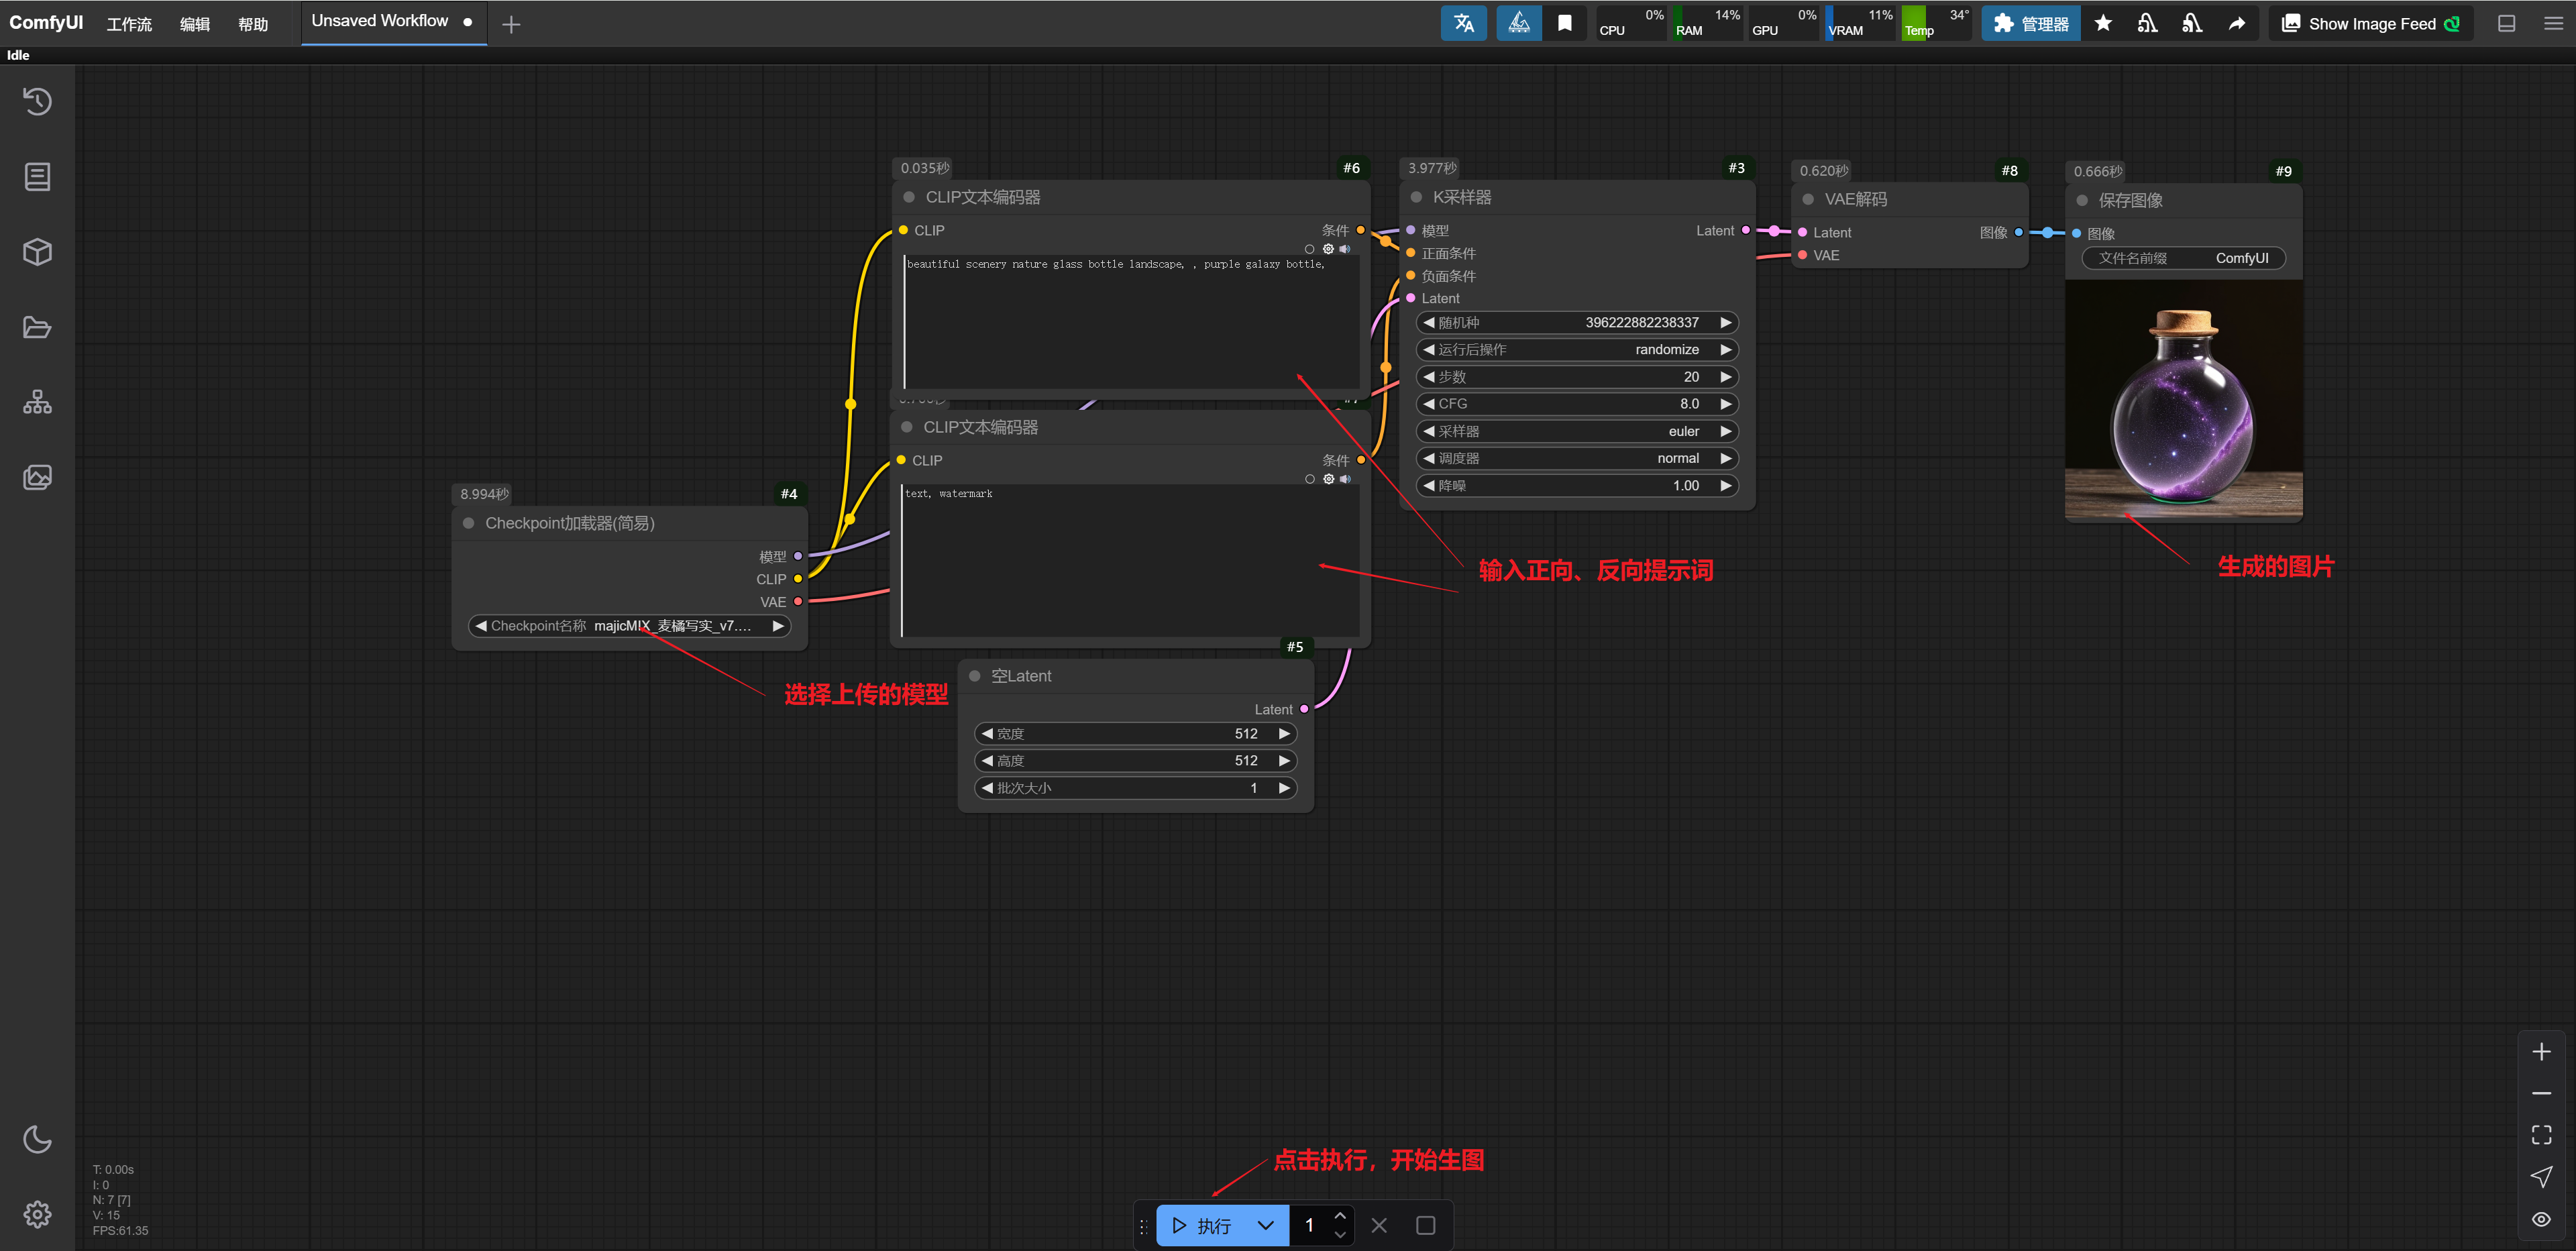
Task: Toggle dark theme moon icon
Action: pyautogui.click(x=37, y=1139)
